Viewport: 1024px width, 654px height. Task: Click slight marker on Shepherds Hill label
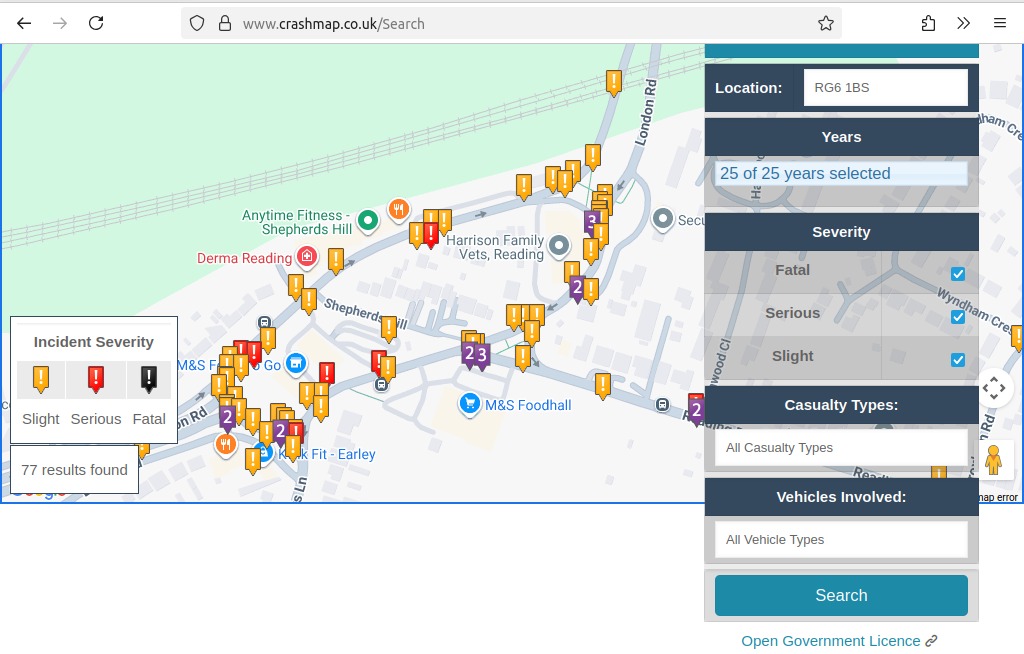(x=389, y=329)
